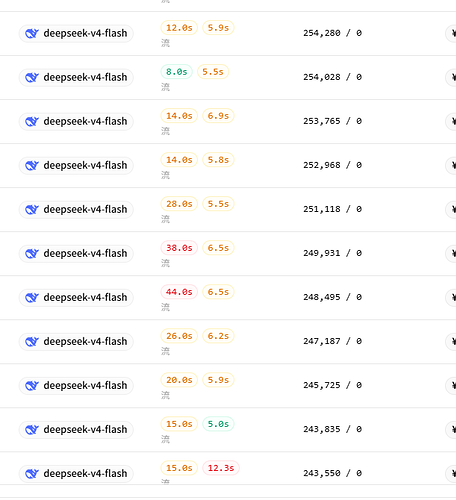
Task: Click the red 12.3s first-token badge
Action: [x=221, y=468]
